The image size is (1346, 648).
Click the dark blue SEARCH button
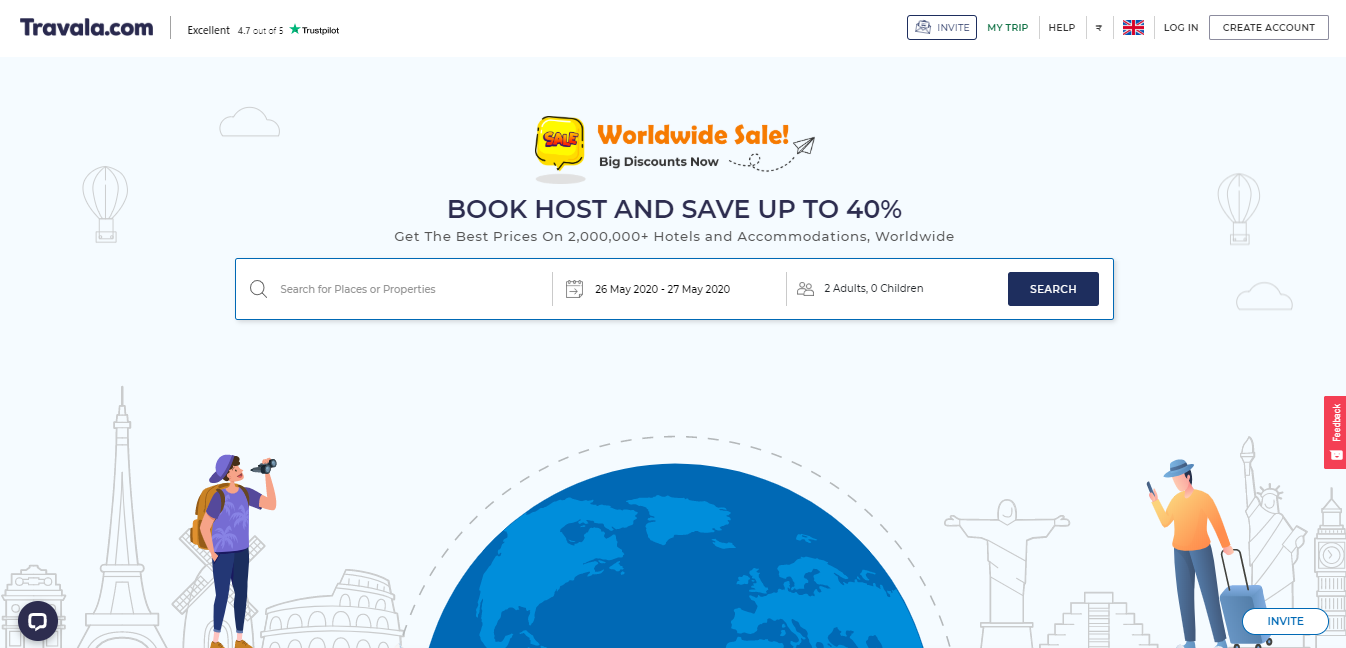[1053, 289]
